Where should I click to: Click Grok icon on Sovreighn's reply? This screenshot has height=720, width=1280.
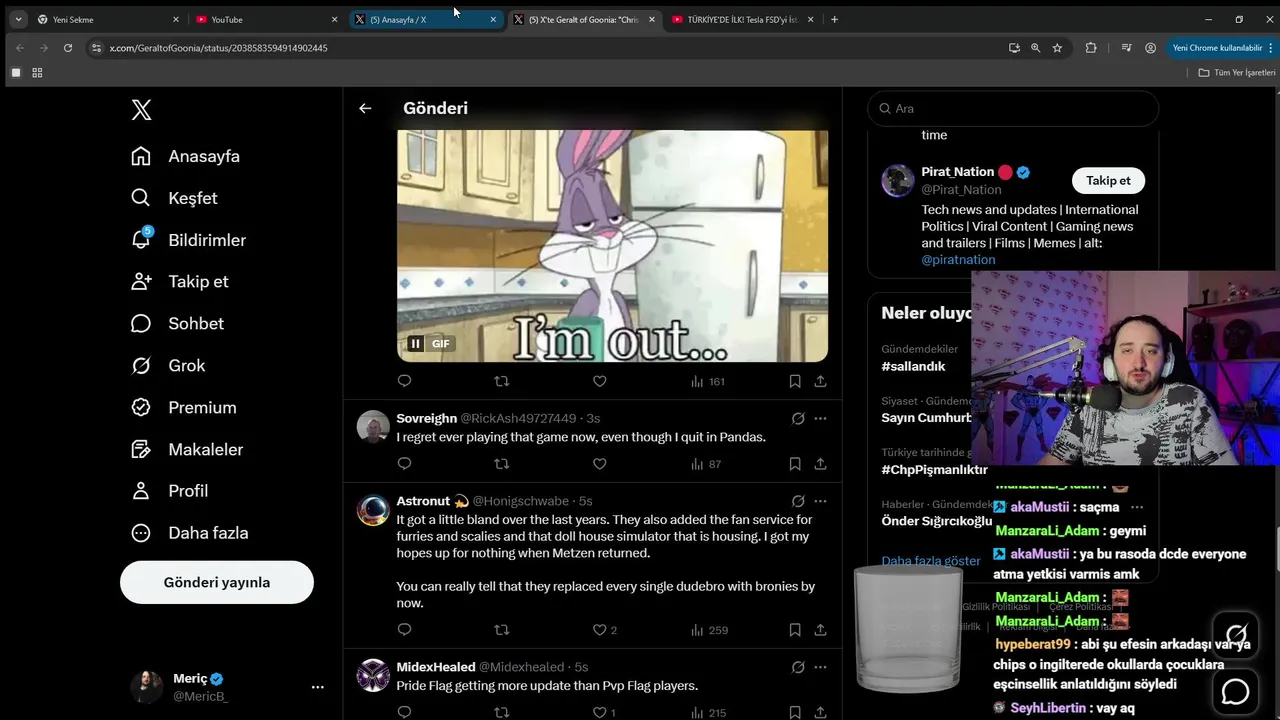point(798,418)
